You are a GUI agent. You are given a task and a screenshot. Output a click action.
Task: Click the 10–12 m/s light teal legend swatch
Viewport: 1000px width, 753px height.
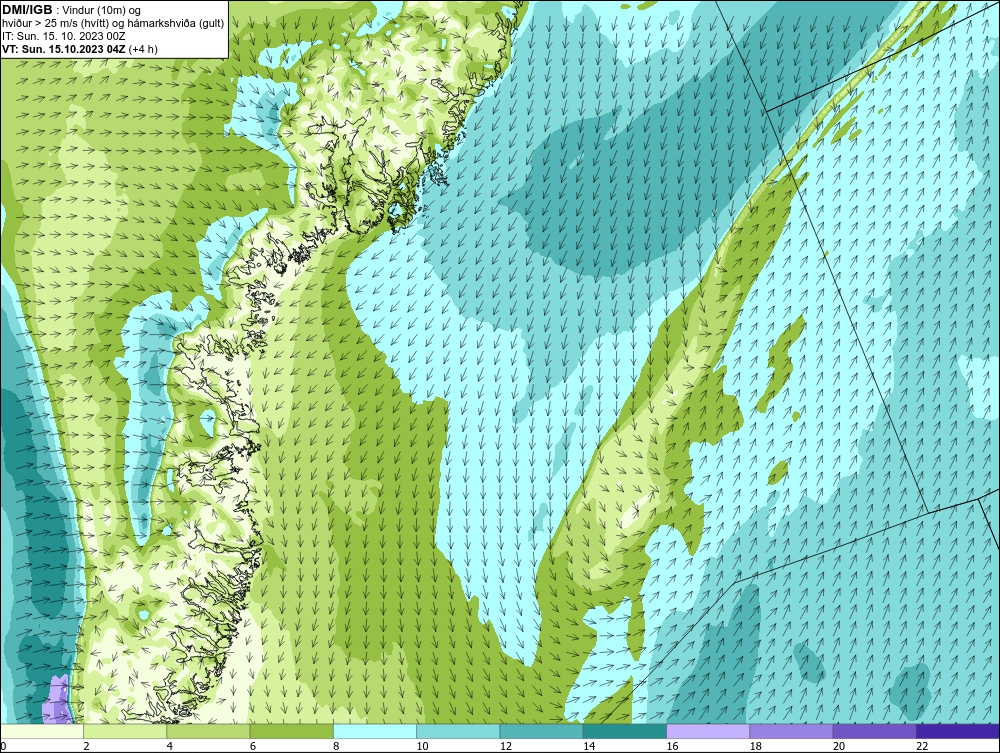coord(458,731)
